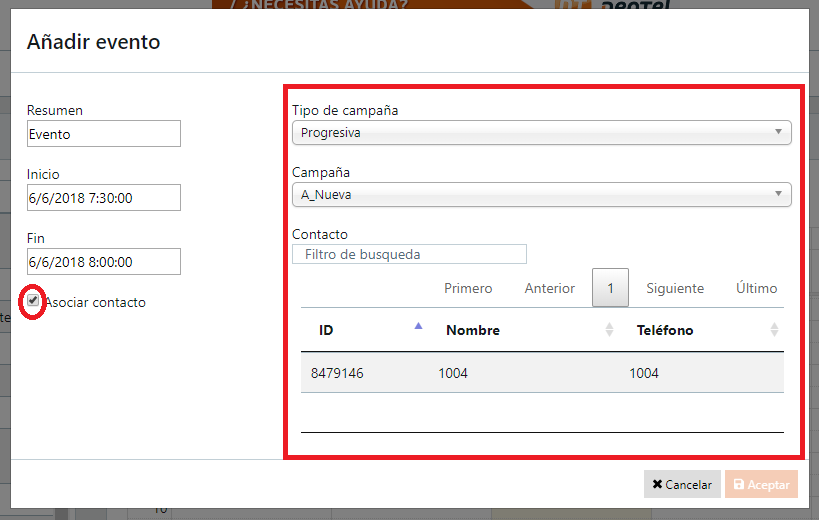Click the Fin date field

(104, 262)
